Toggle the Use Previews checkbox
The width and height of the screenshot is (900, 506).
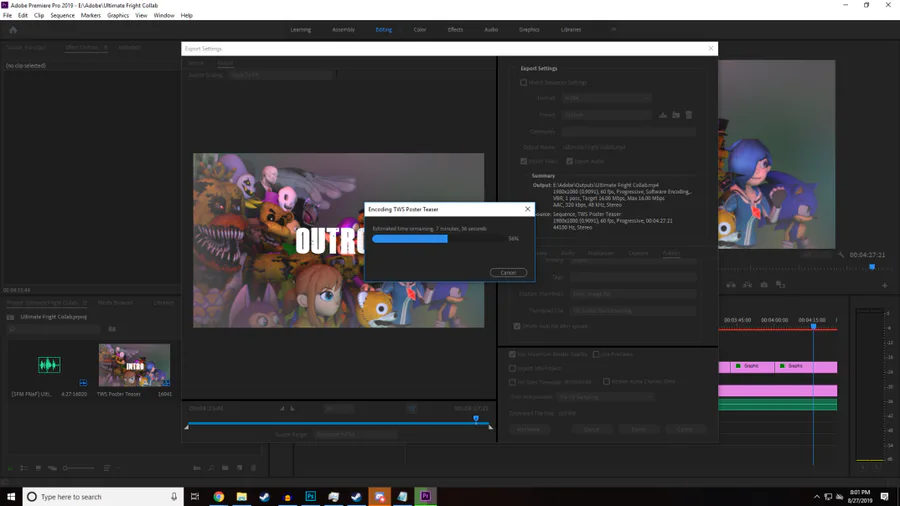[x=596, y=355]
